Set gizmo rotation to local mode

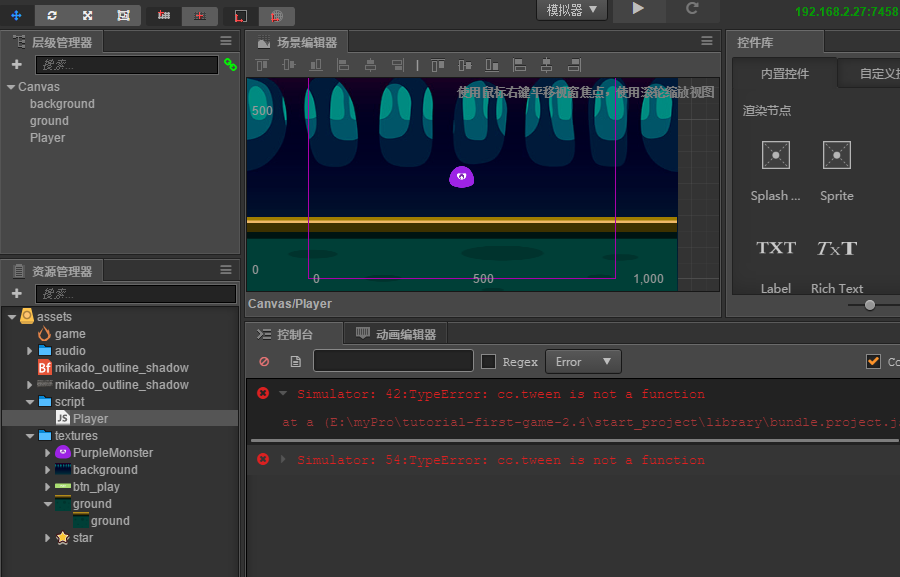coord(241,16)
